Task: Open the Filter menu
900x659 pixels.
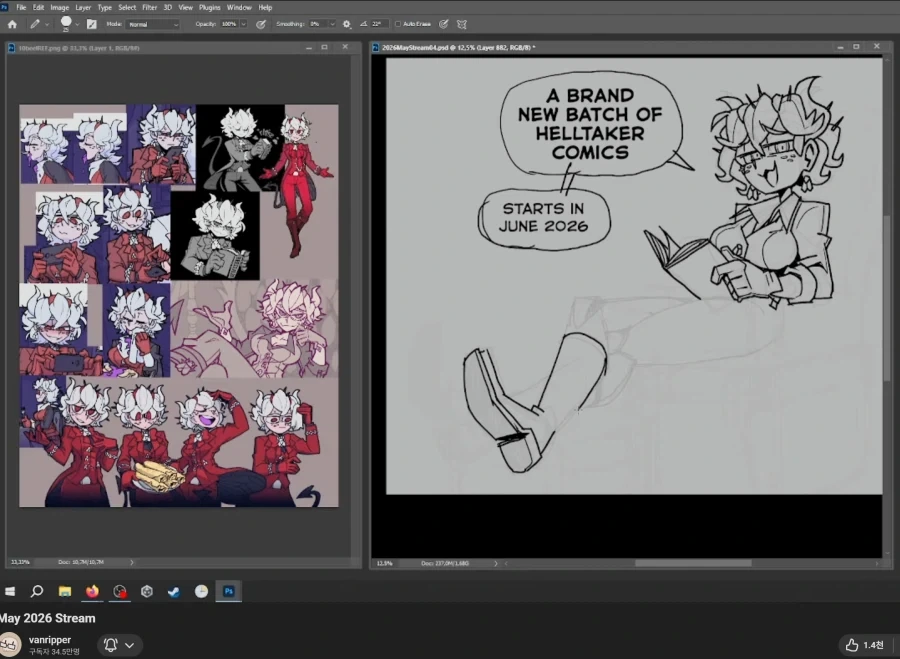Action: tap(149, 7)
